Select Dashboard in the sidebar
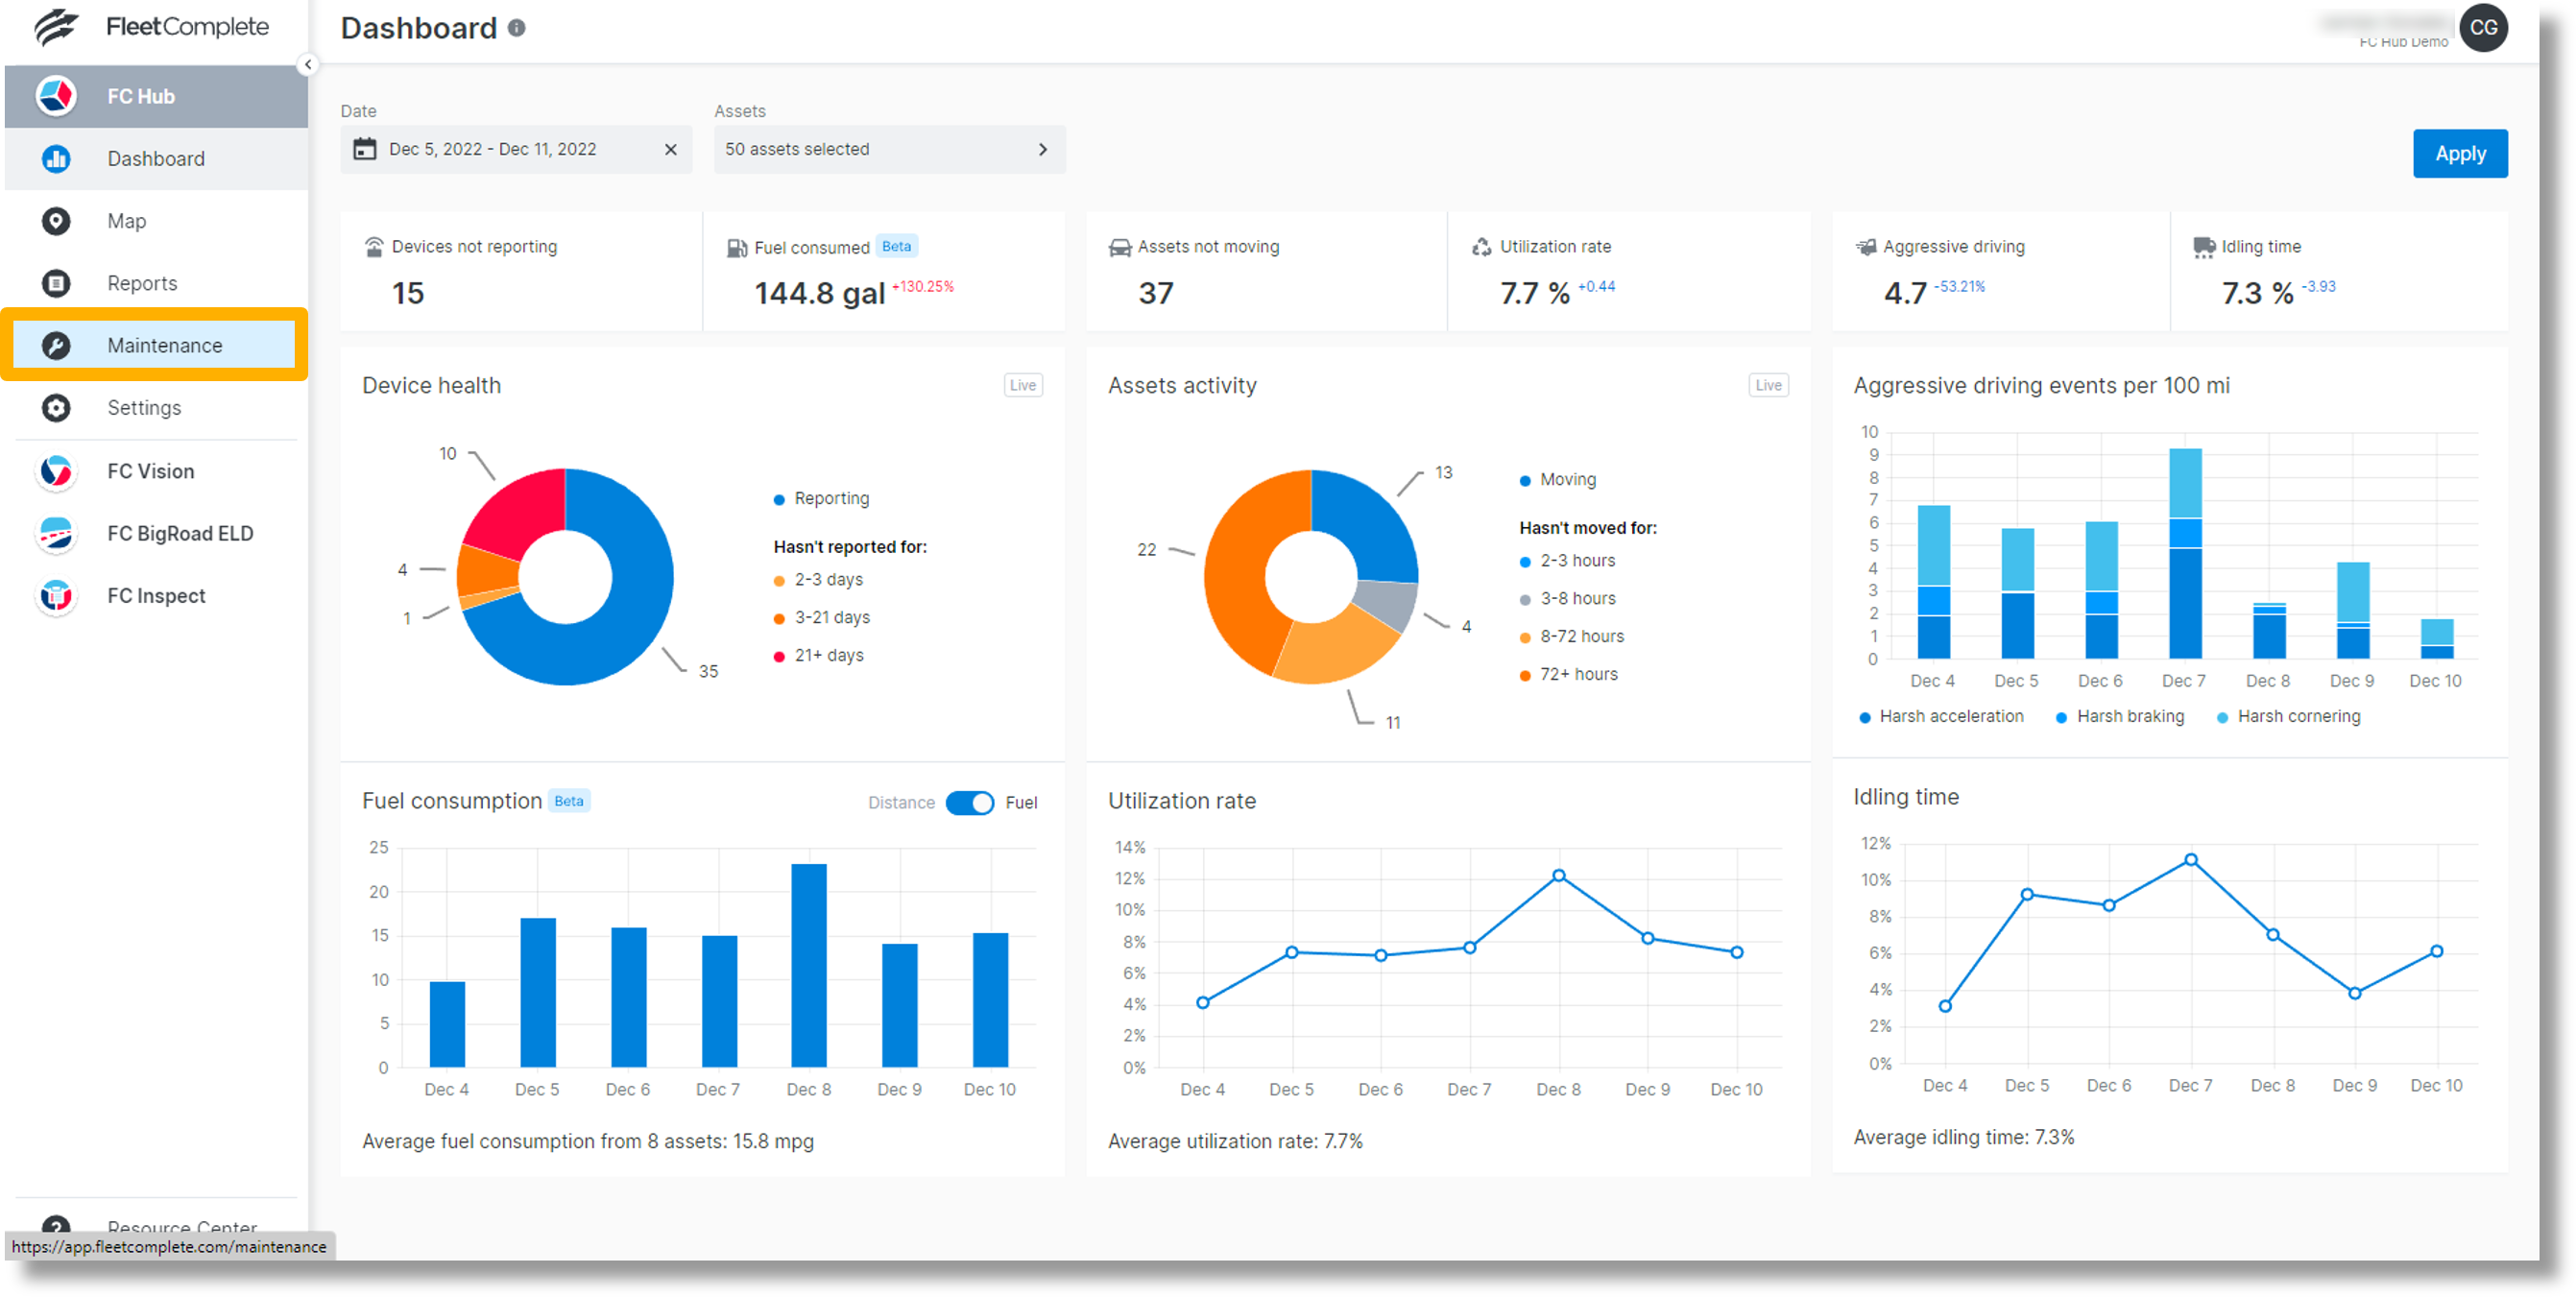 pyautogui.click(x=156, y=159)
